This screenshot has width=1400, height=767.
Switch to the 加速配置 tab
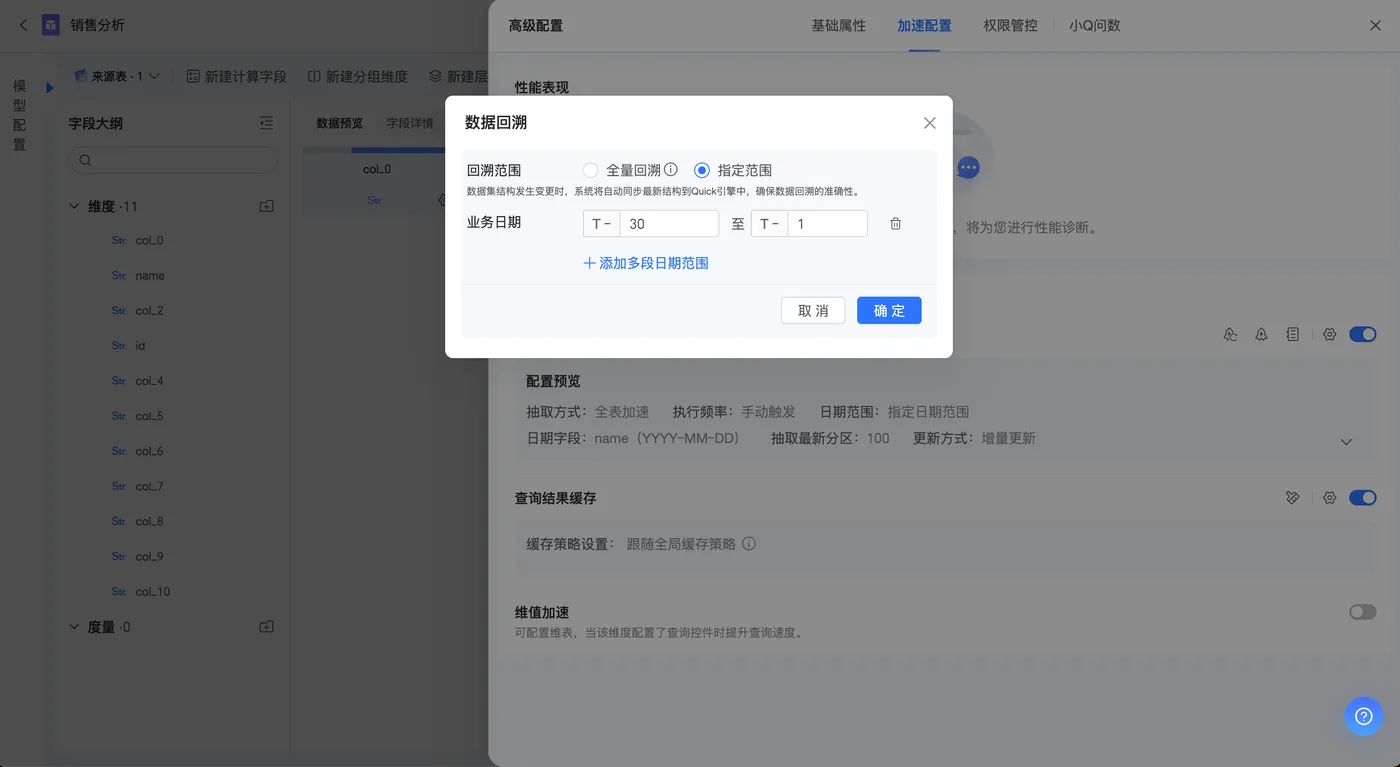tap(924, 25)
